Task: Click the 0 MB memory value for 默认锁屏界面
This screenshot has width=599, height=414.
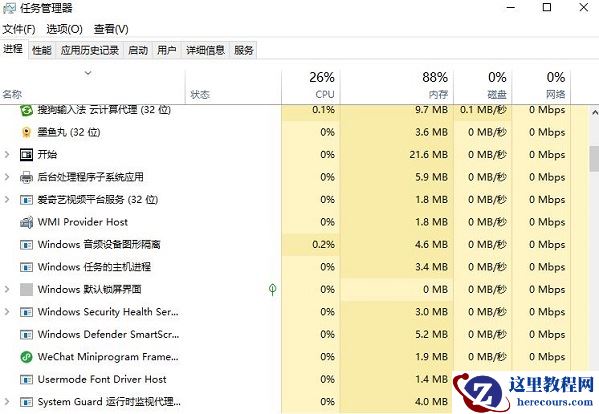Action: coord(435,289)
